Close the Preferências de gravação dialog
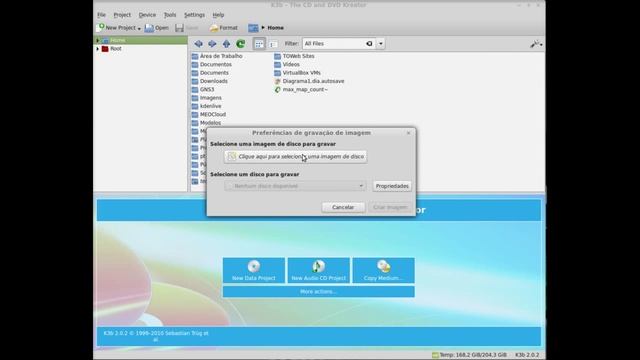The image size is (640, 360). (408, 133)
